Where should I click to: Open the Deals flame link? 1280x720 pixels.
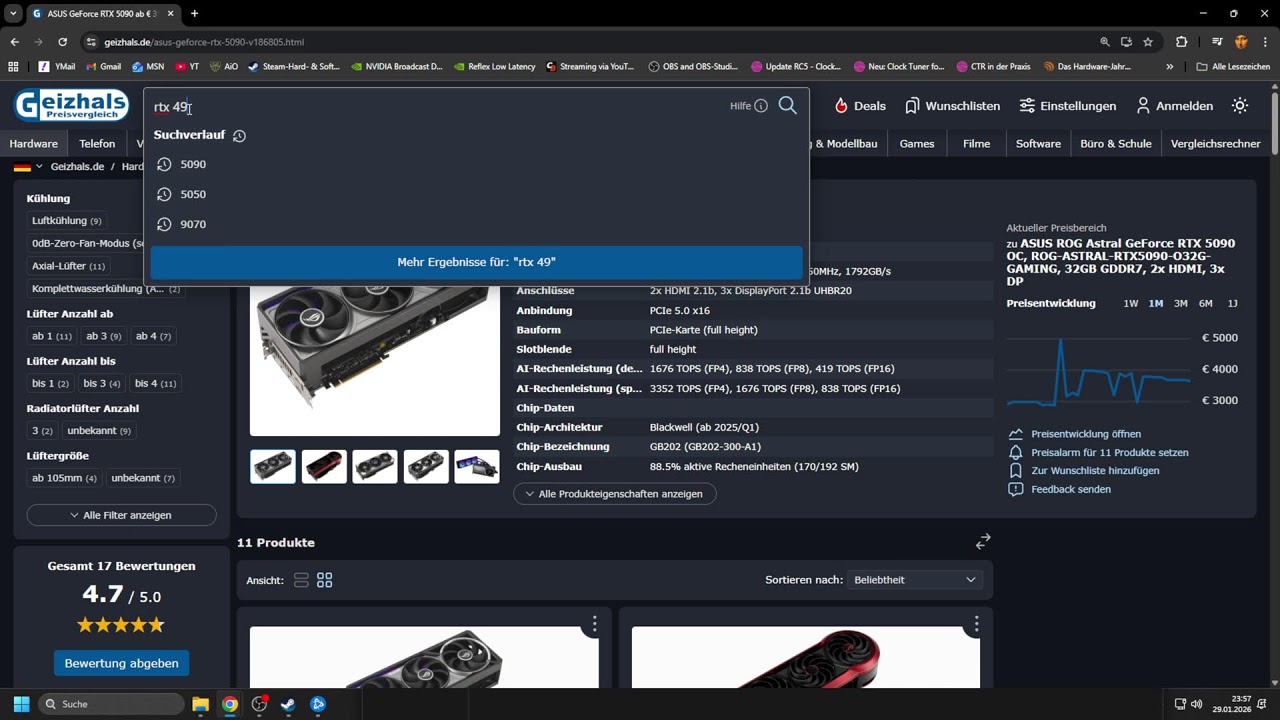click(x=861, y=106)
